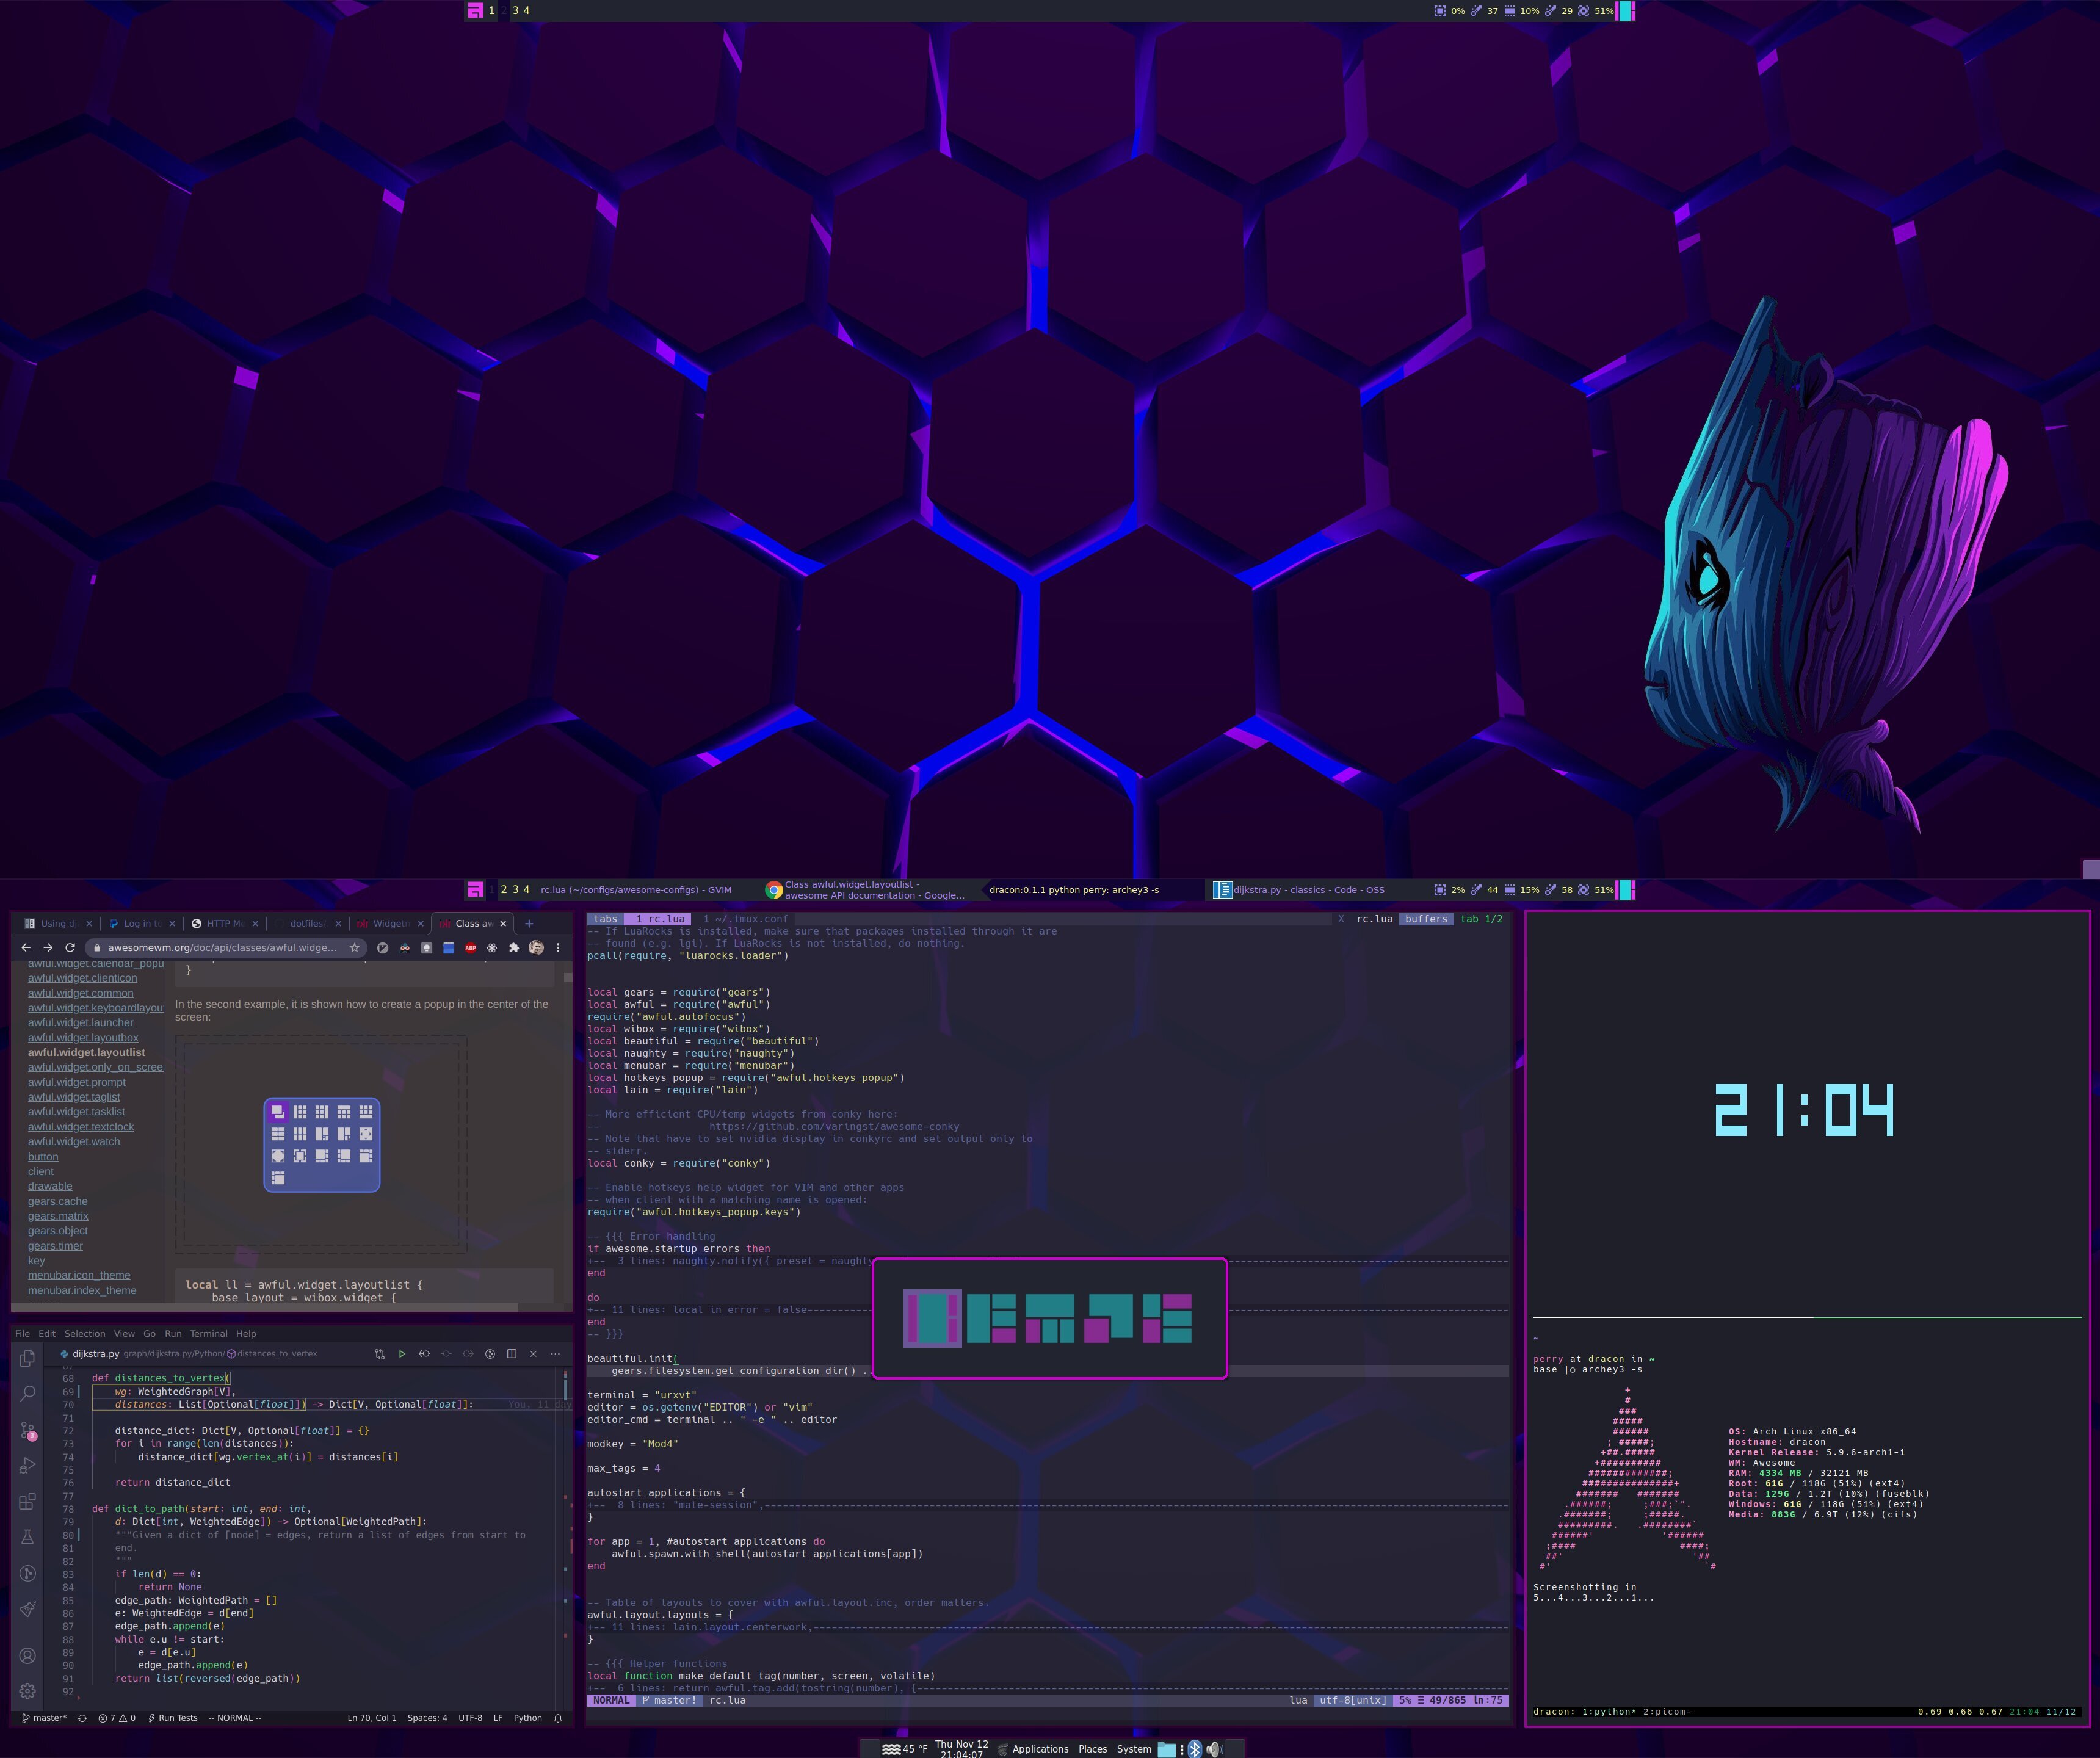Expand the 'local in_error' 11-line fold
The height and width of the screenshot is (1758, 2100).
pos(729,1310)
